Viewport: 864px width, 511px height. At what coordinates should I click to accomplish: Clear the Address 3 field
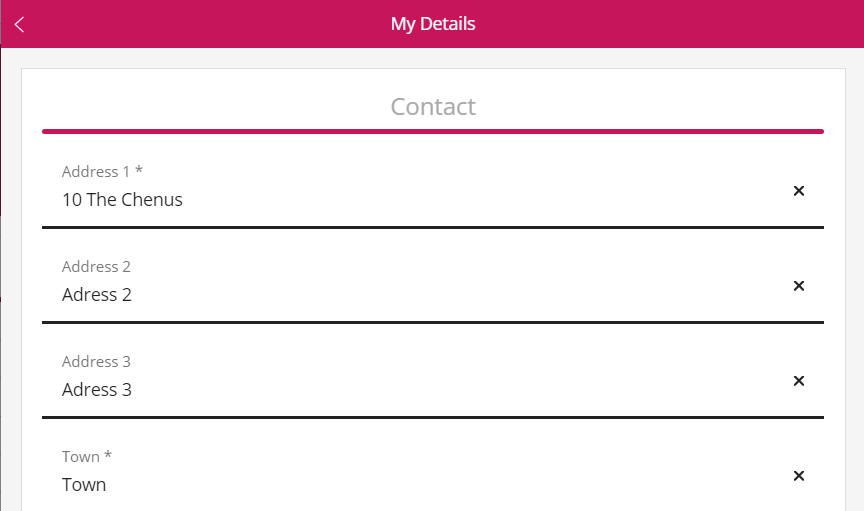[798, 381]
